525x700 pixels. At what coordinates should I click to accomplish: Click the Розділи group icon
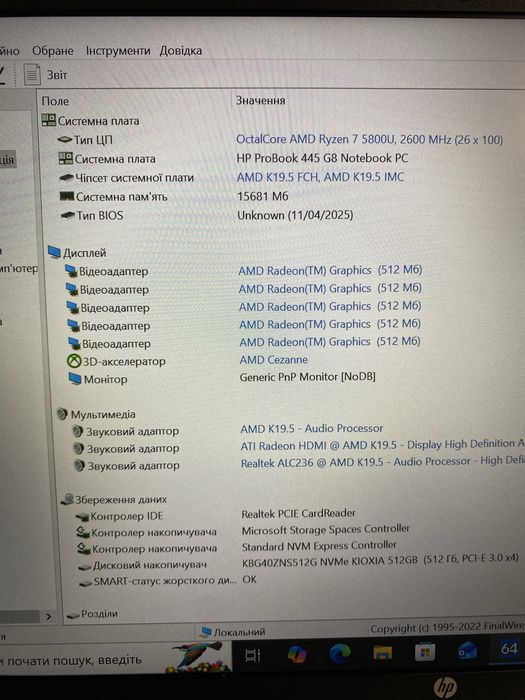73,615
